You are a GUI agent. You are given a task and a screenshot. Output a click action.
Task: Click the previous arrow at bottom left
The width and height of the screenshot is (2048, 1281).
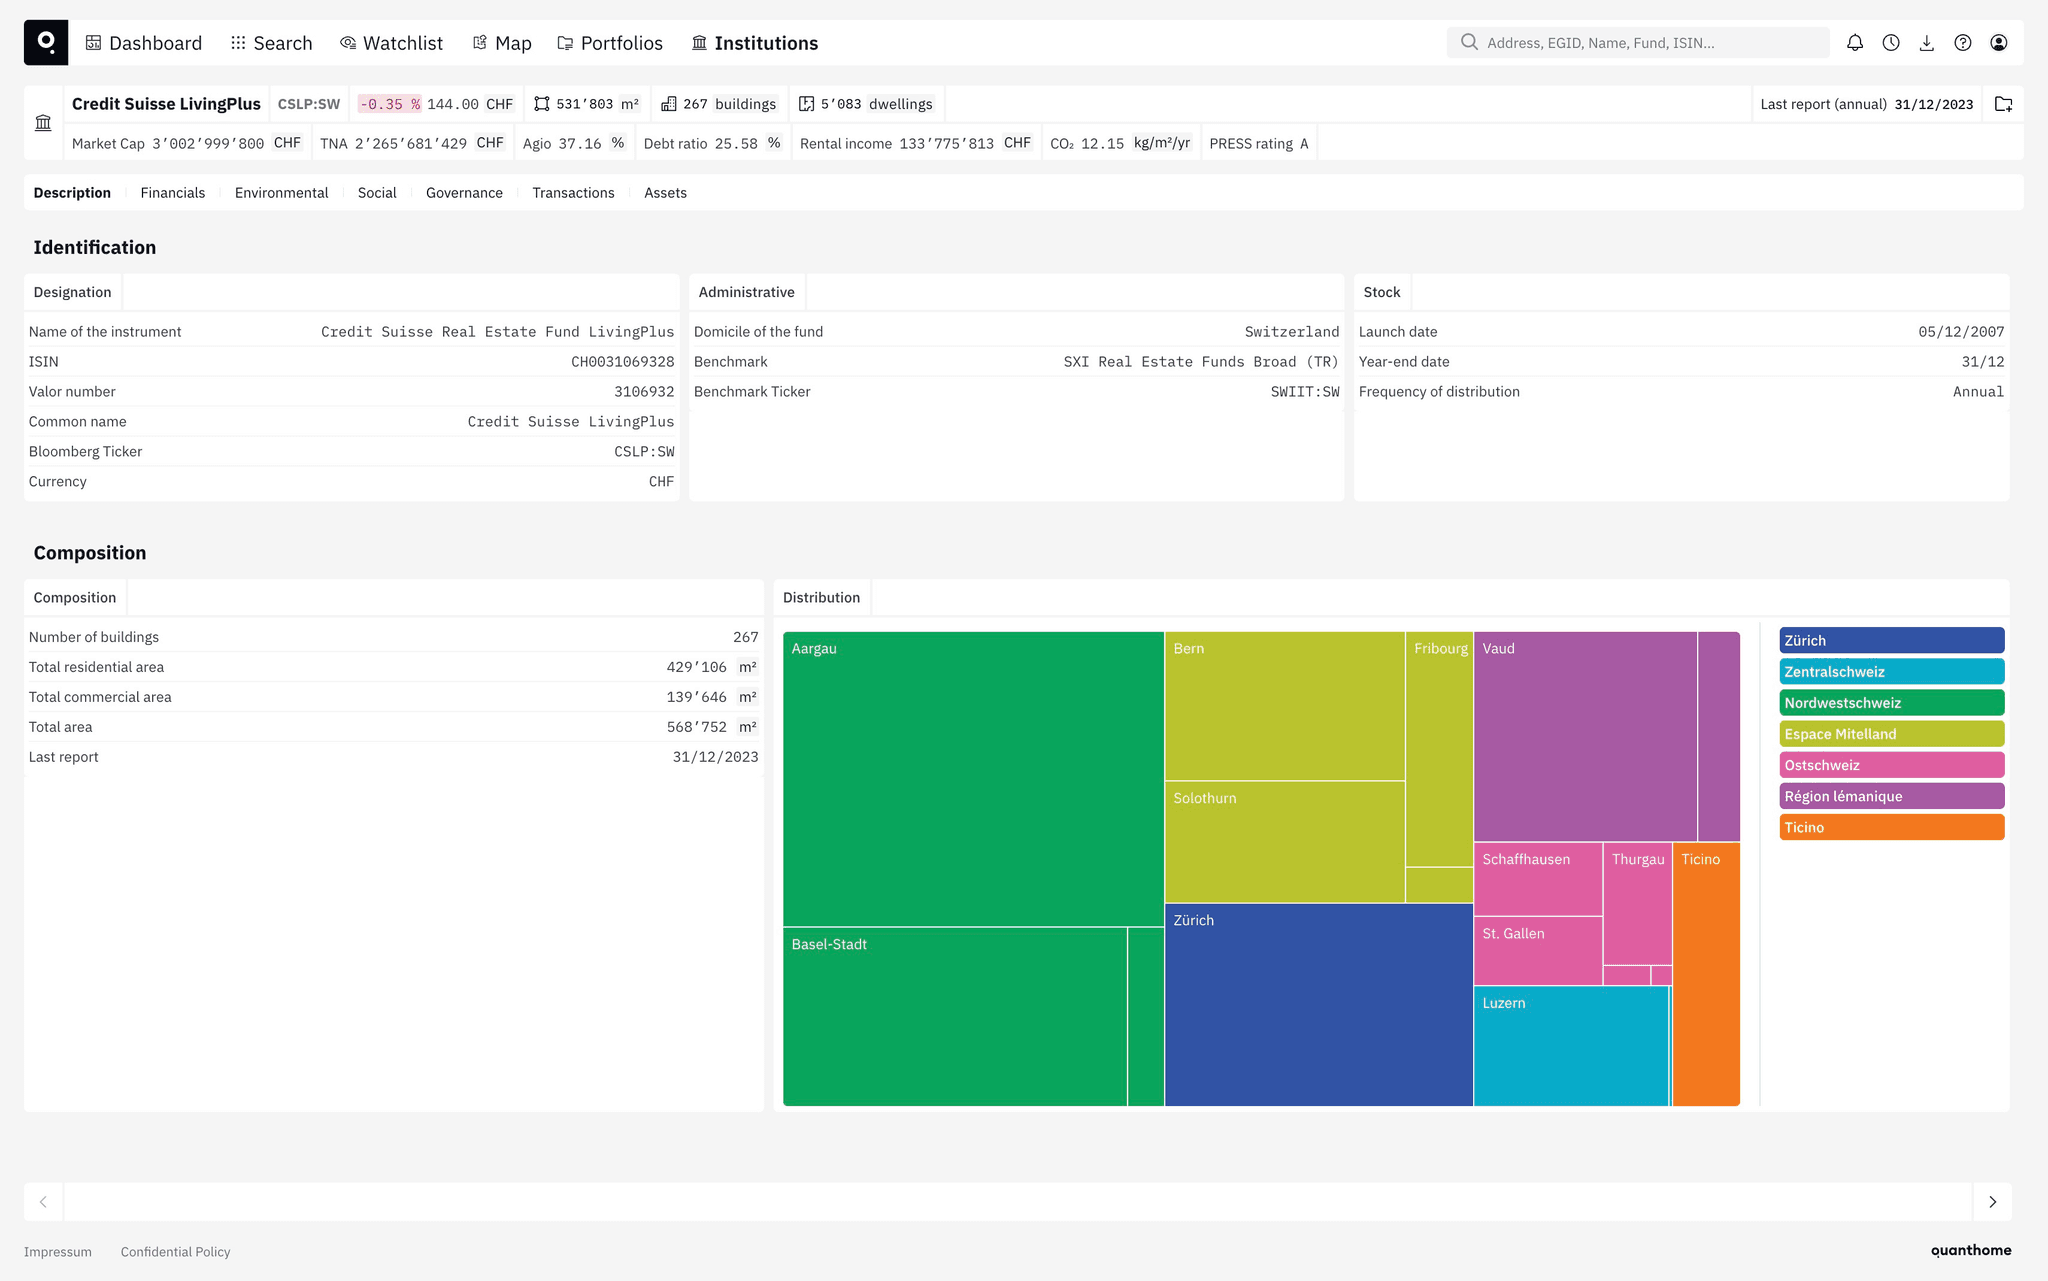click(x=43, y=1202)
